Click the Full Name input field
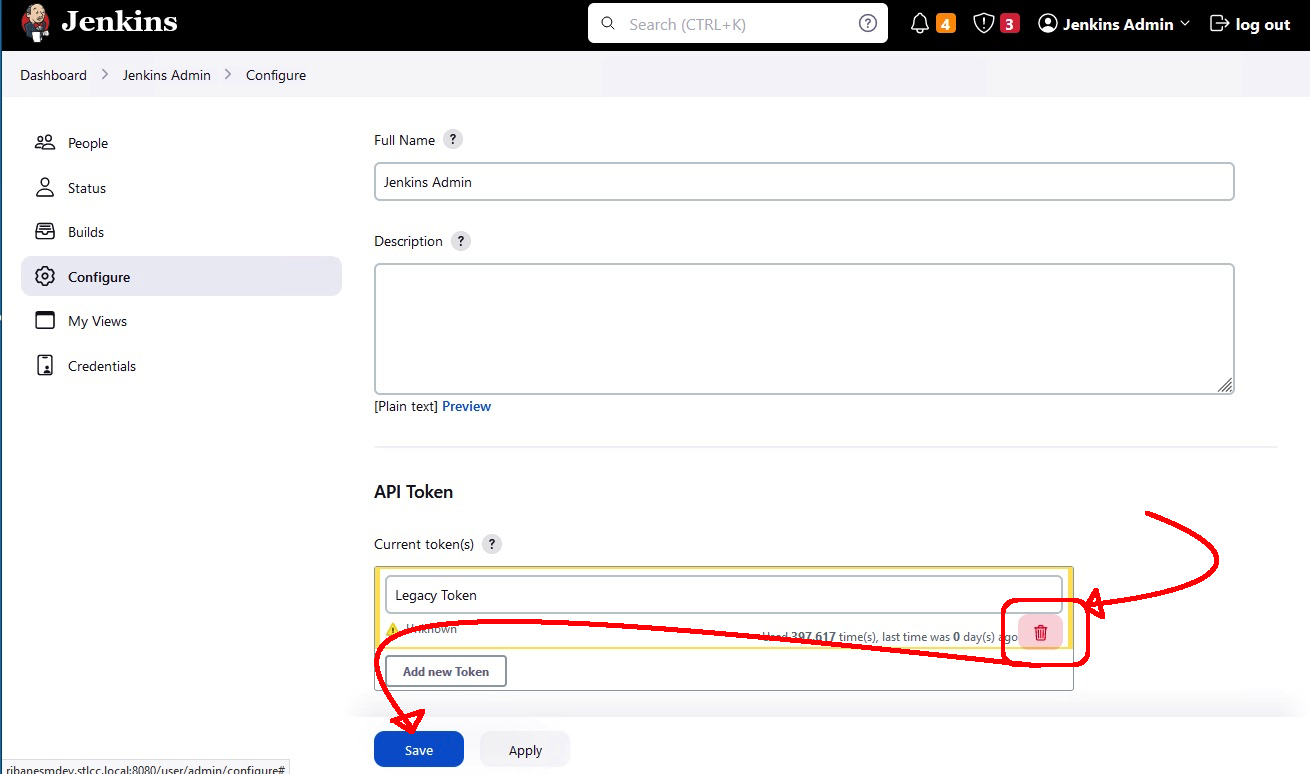This screenshot has height=774, width=1310. click(x=804, y=182)
